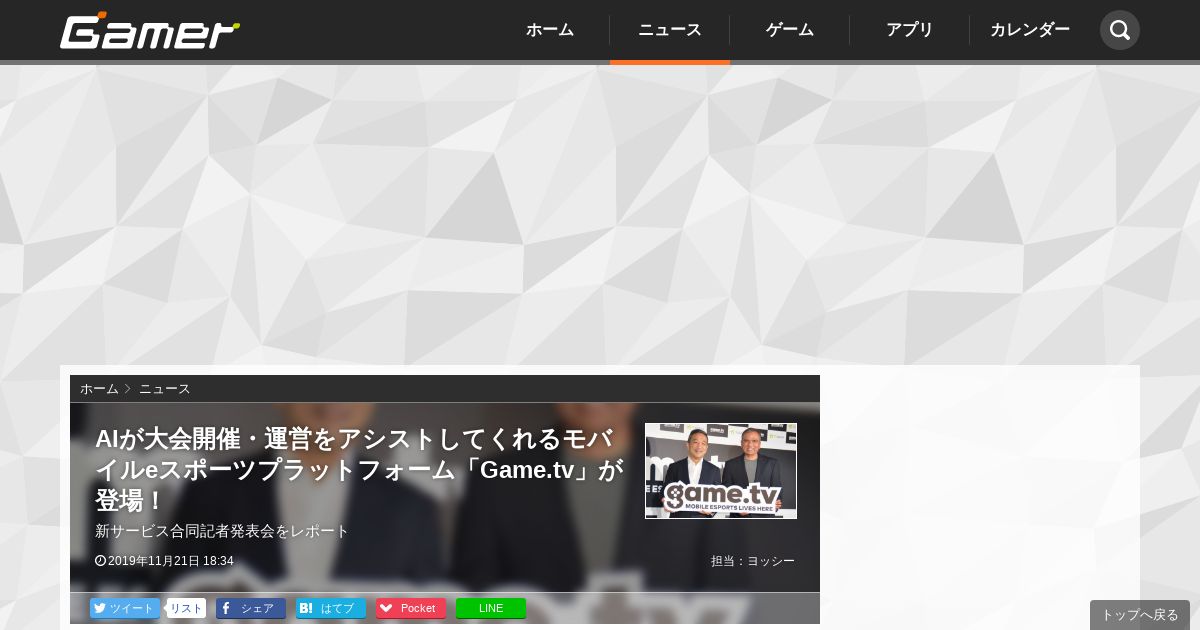The width and height of the screenshot is (1200, 630).
Task: Open the アプリ menu item
Action: click(x=910, y=30)
